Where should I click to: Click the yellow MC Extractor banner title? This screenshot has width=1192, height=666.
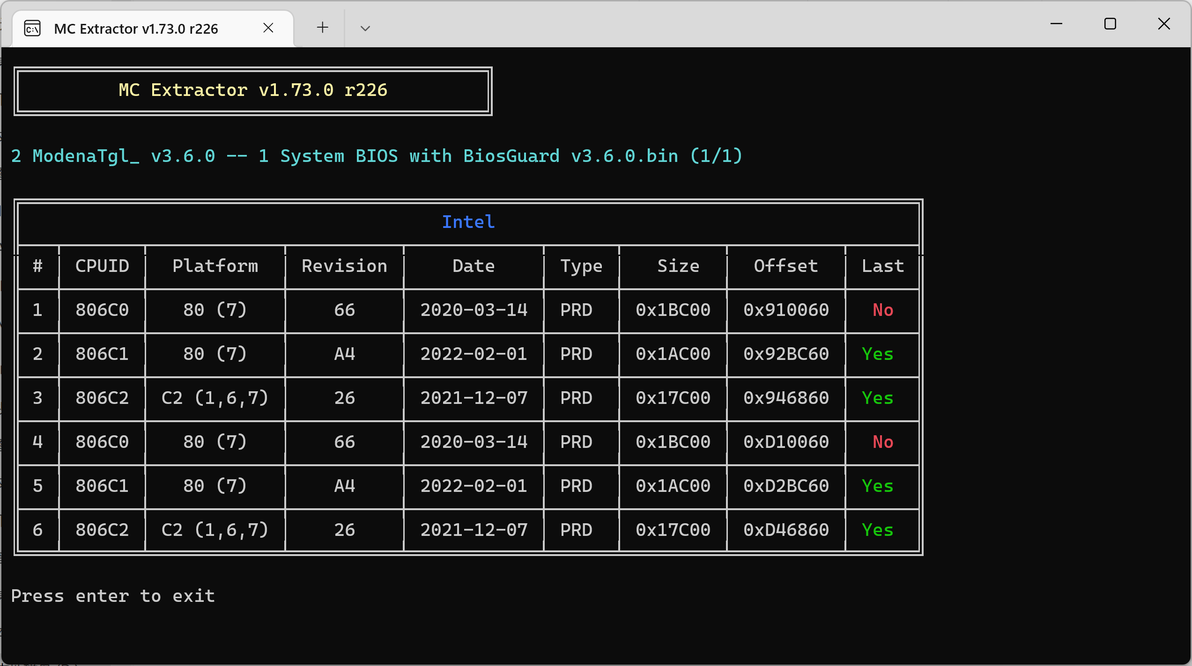click(x=253, y=90)
